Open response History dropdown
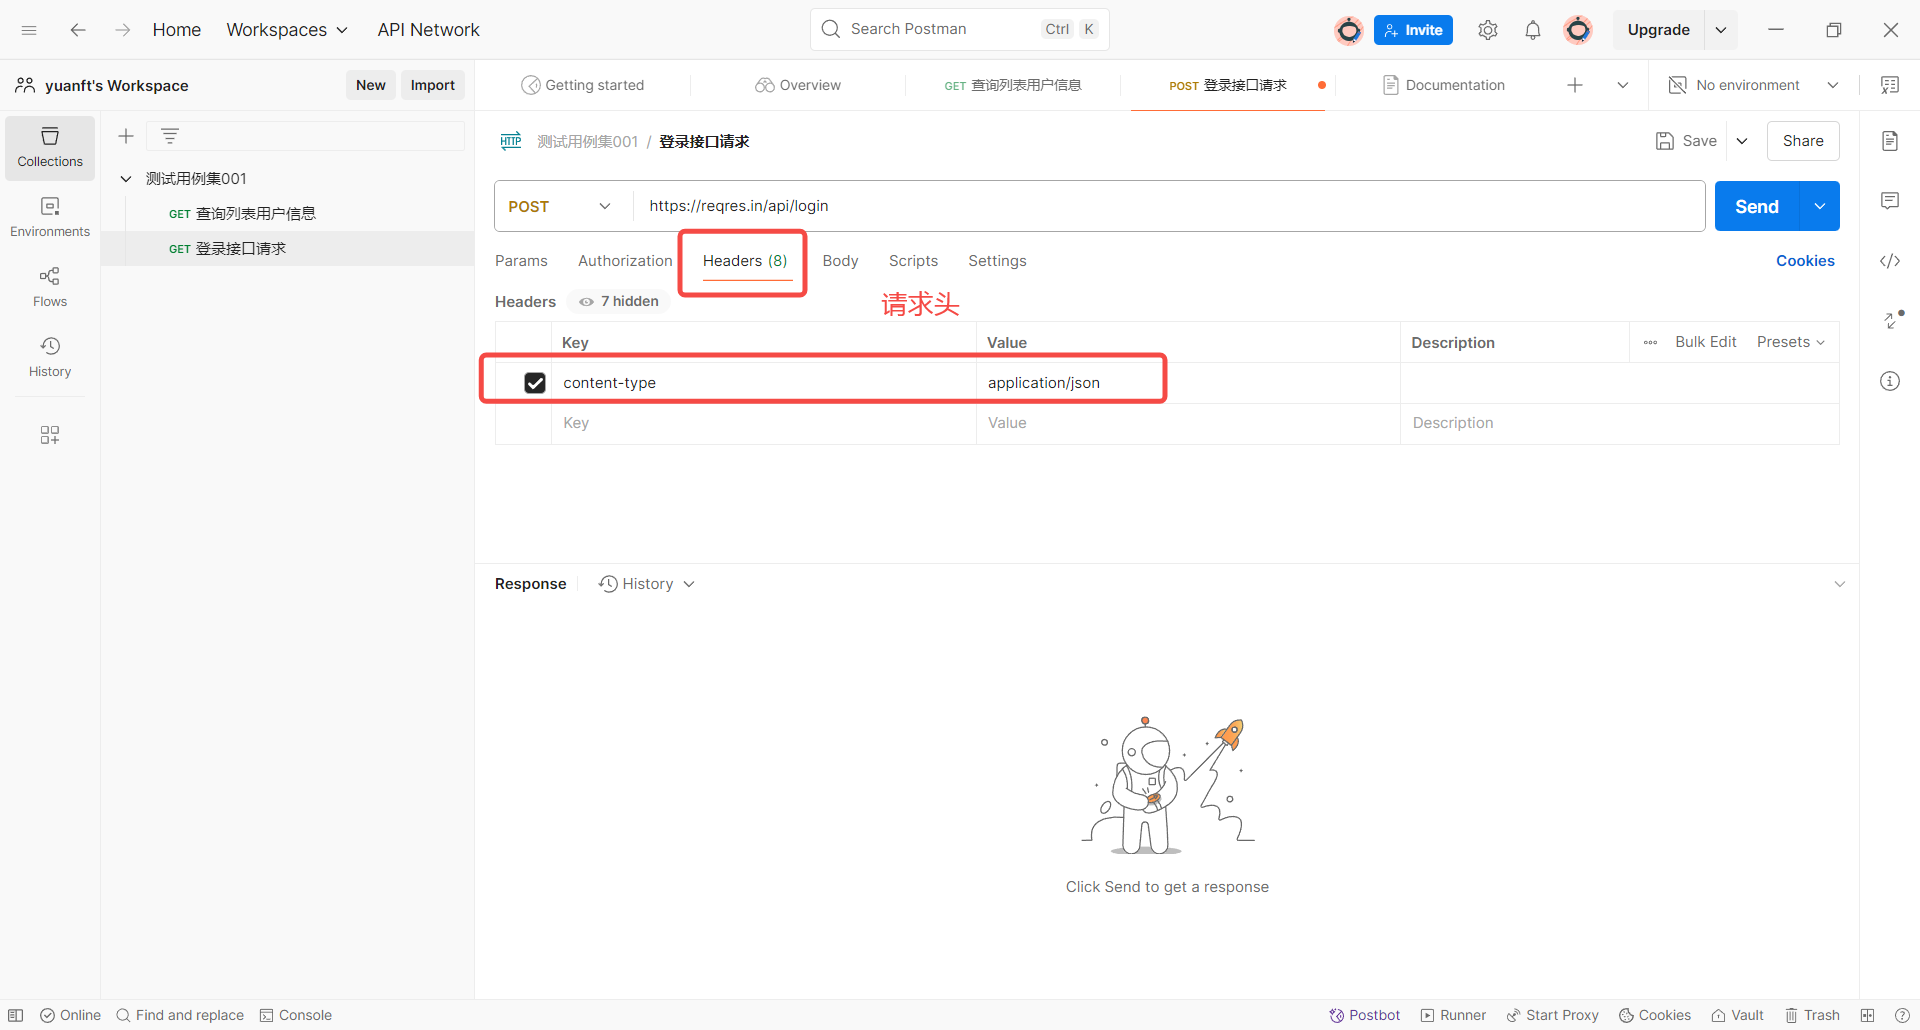 (x=646, y=584)
